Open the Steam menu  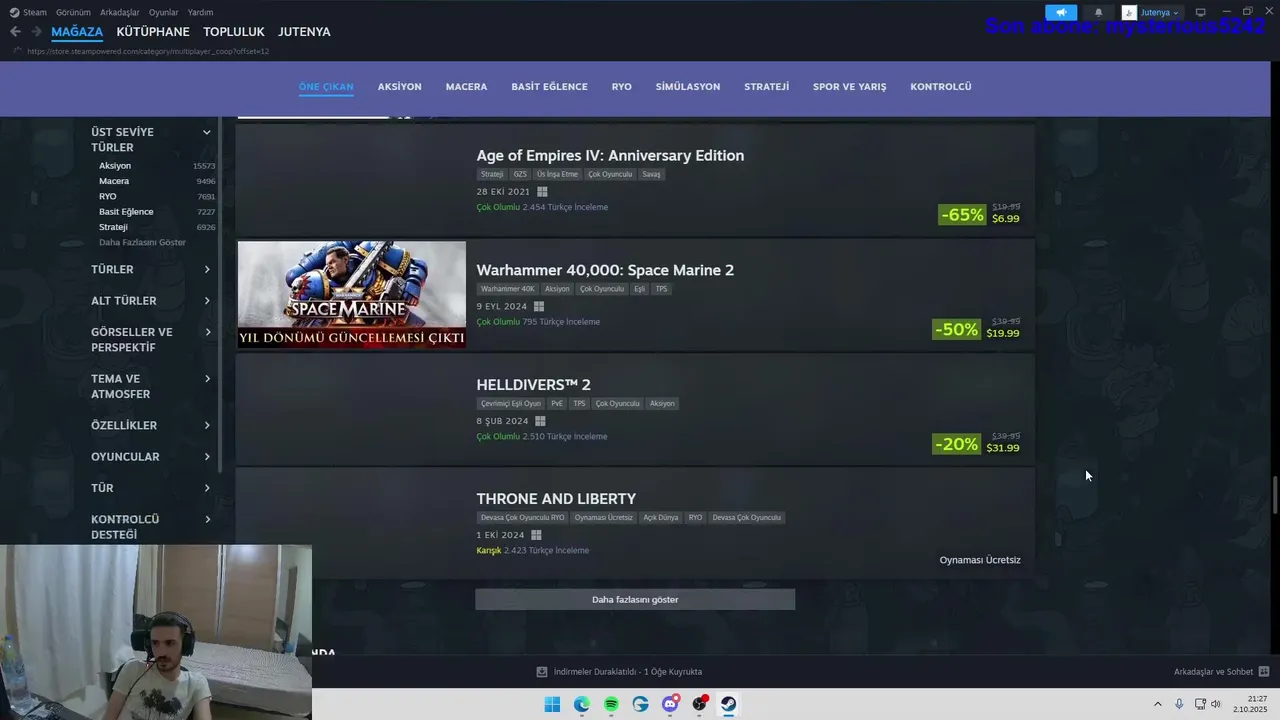point(28,12)
